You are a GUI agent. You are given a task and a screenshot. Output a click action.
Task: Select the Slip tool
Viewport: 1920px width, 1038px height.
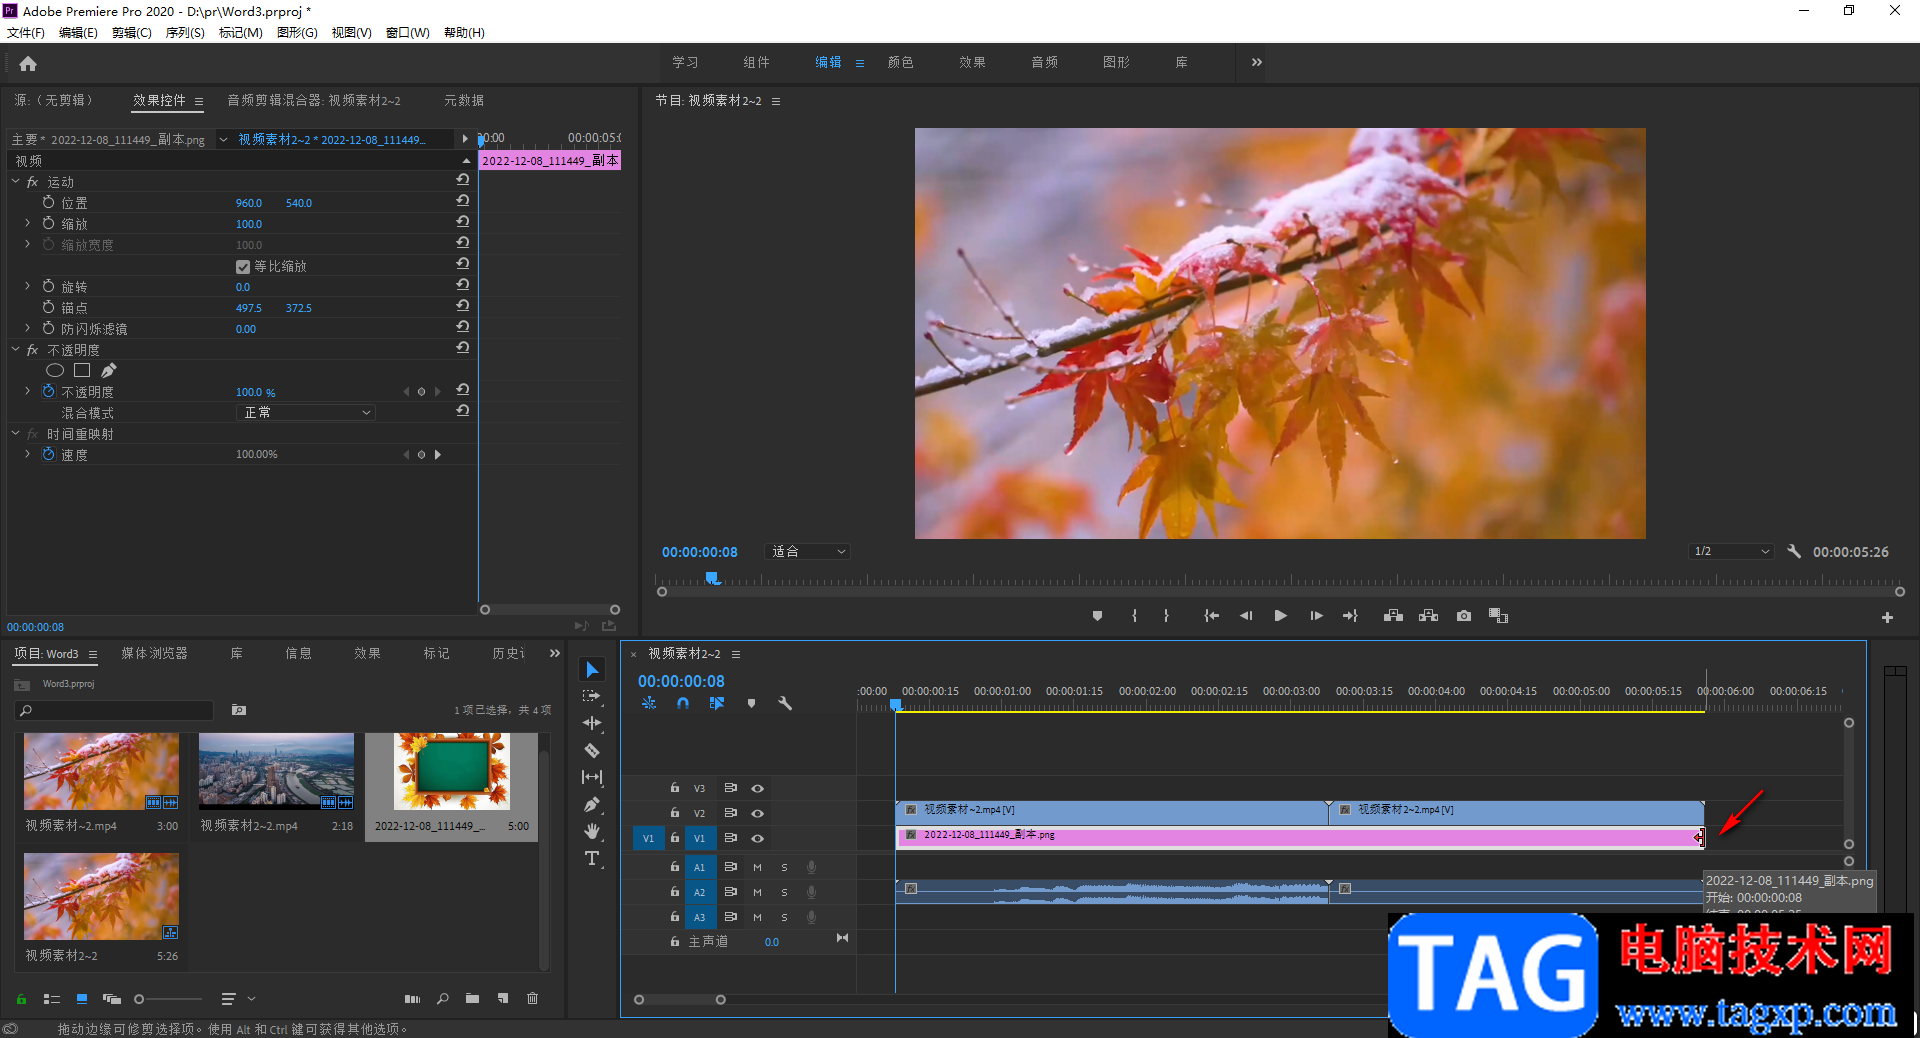coord(592,777)
